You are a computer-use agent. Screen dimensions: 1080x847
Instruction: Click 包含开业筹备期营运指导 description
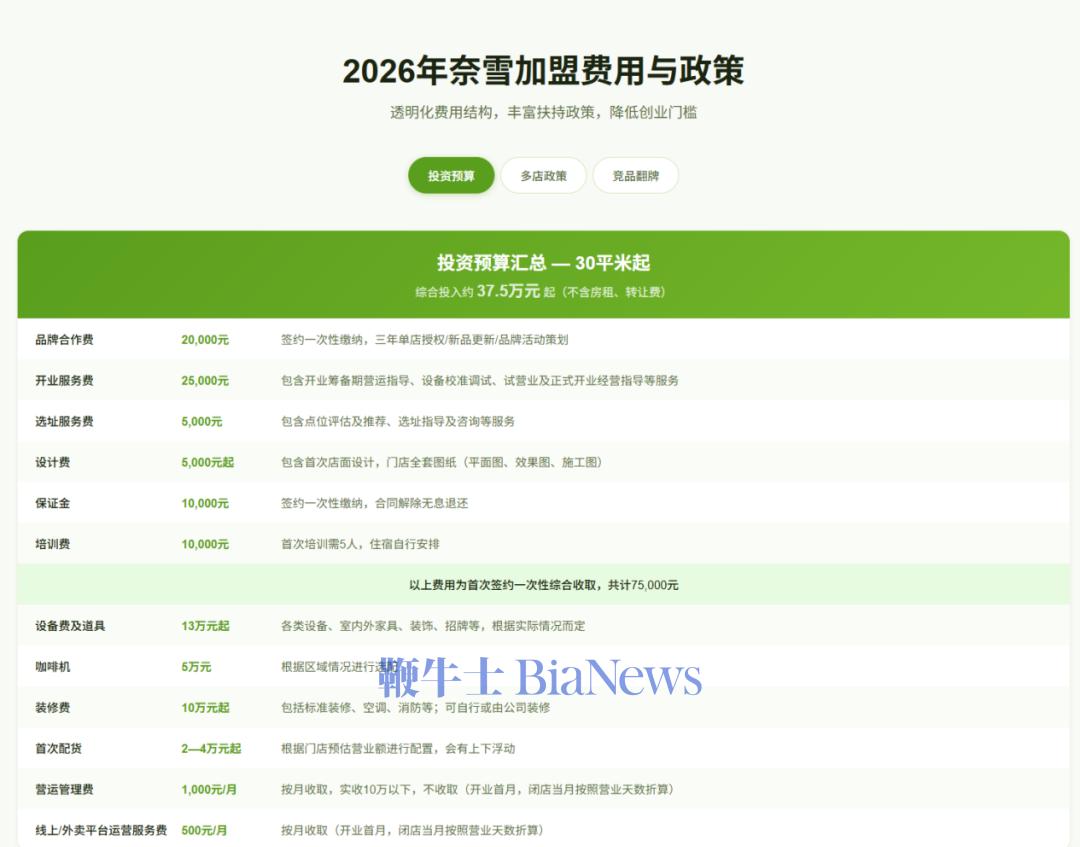479,380
